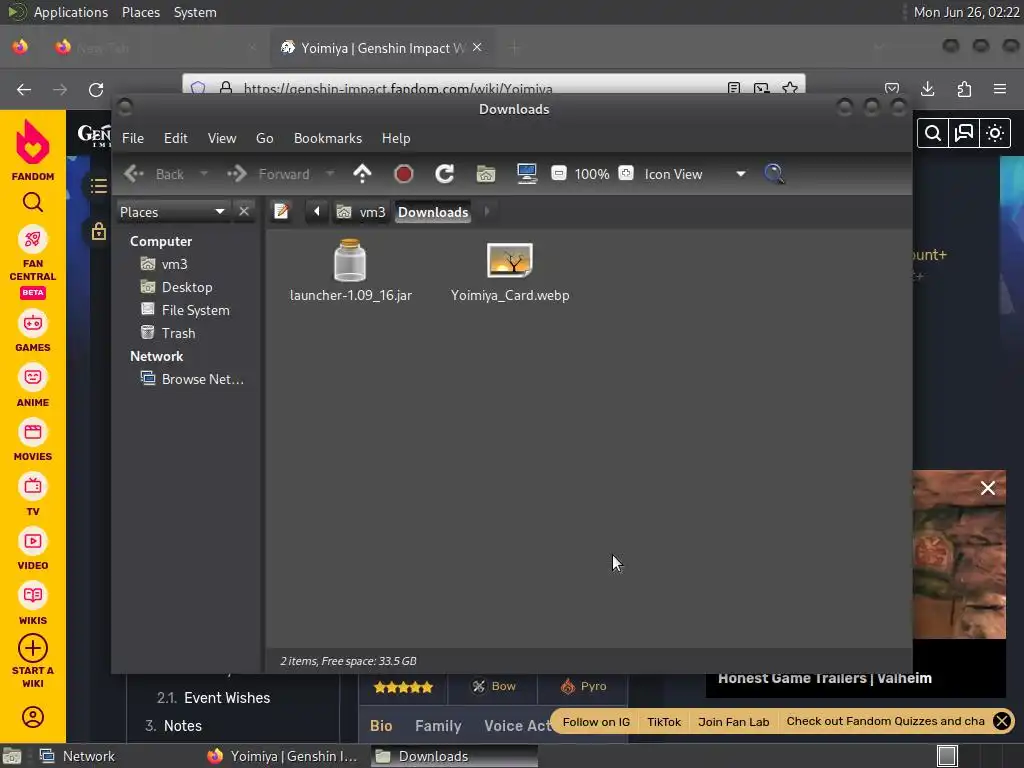Open file search magnifier in Downloads

(x=774, y=174)
